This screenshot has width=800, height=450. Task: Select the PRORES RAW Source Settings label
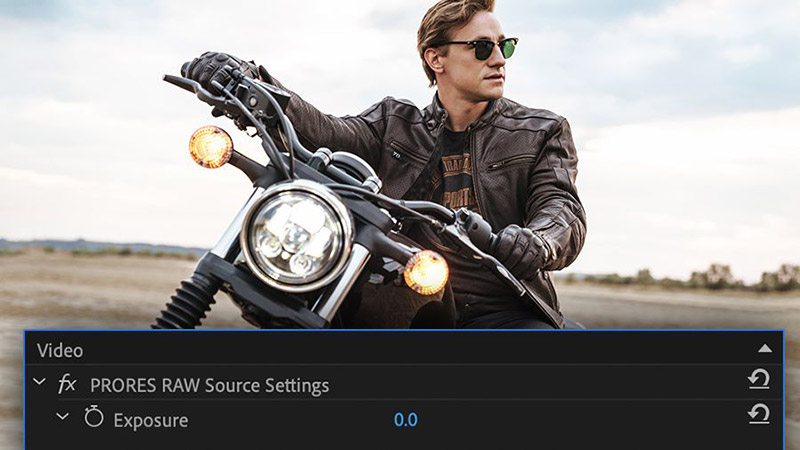click(x=209, y=384)
